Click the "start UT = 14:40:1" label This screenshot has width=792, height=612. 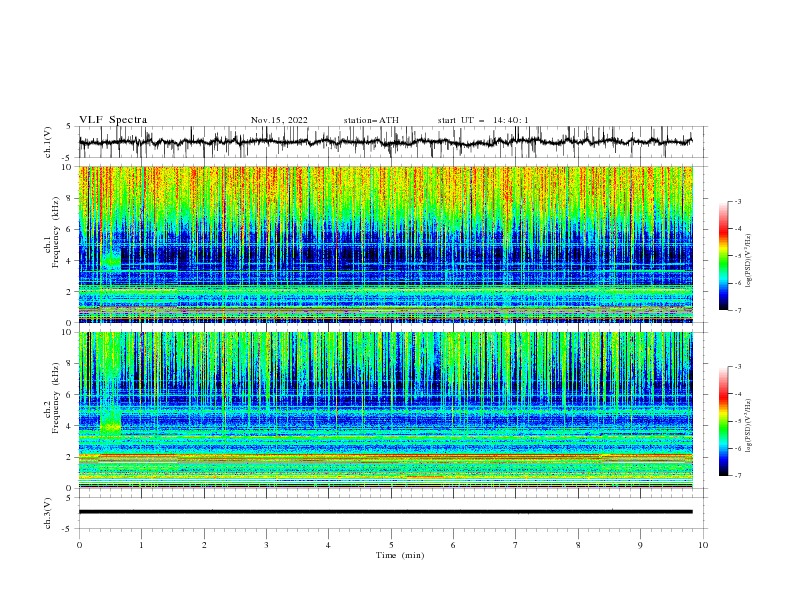click(482, 120)
